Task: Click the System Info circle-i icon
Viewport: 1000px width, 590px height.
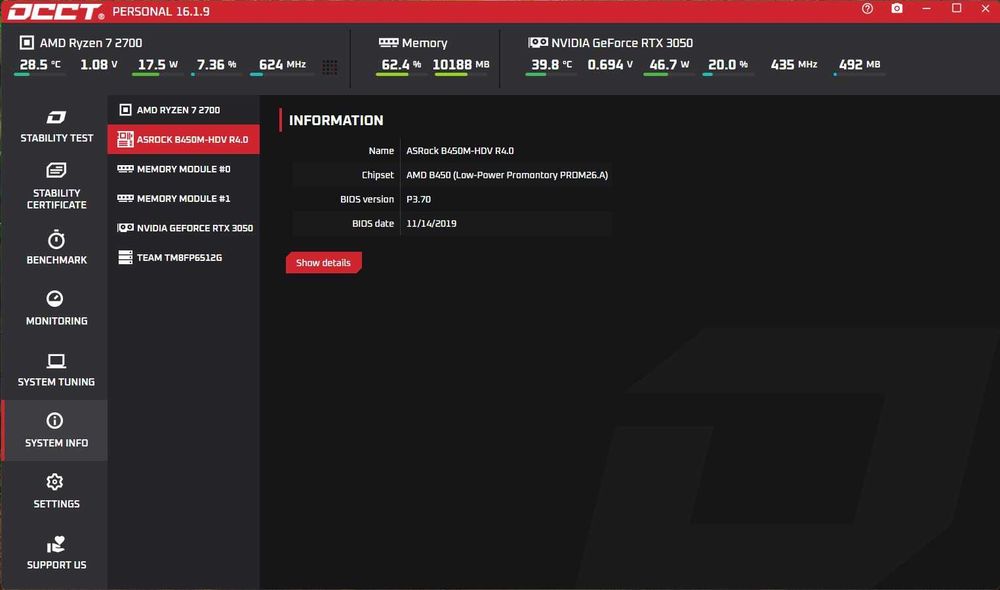Action: [x=55, y=420]
